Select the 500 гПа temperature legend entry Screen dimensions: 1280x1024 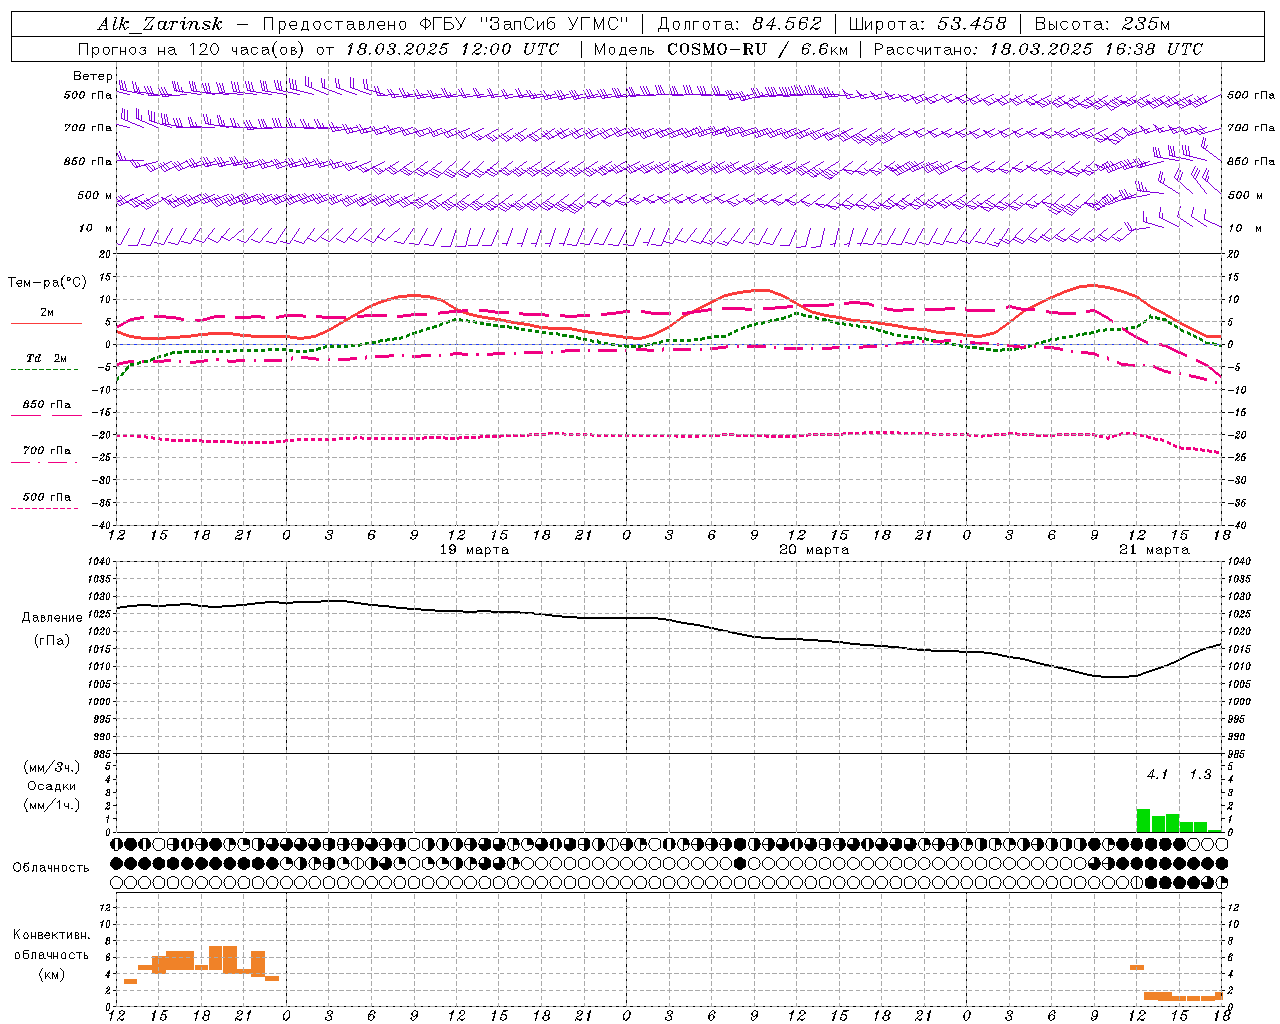pos(47,497)
